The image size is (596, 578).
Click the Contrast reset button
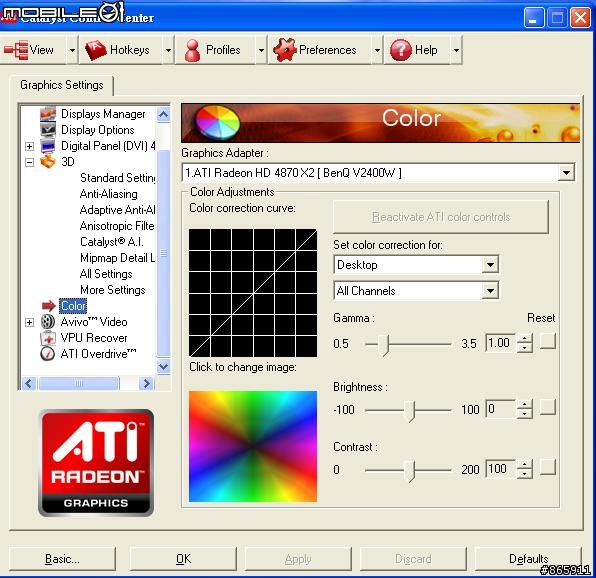(548, 467)
